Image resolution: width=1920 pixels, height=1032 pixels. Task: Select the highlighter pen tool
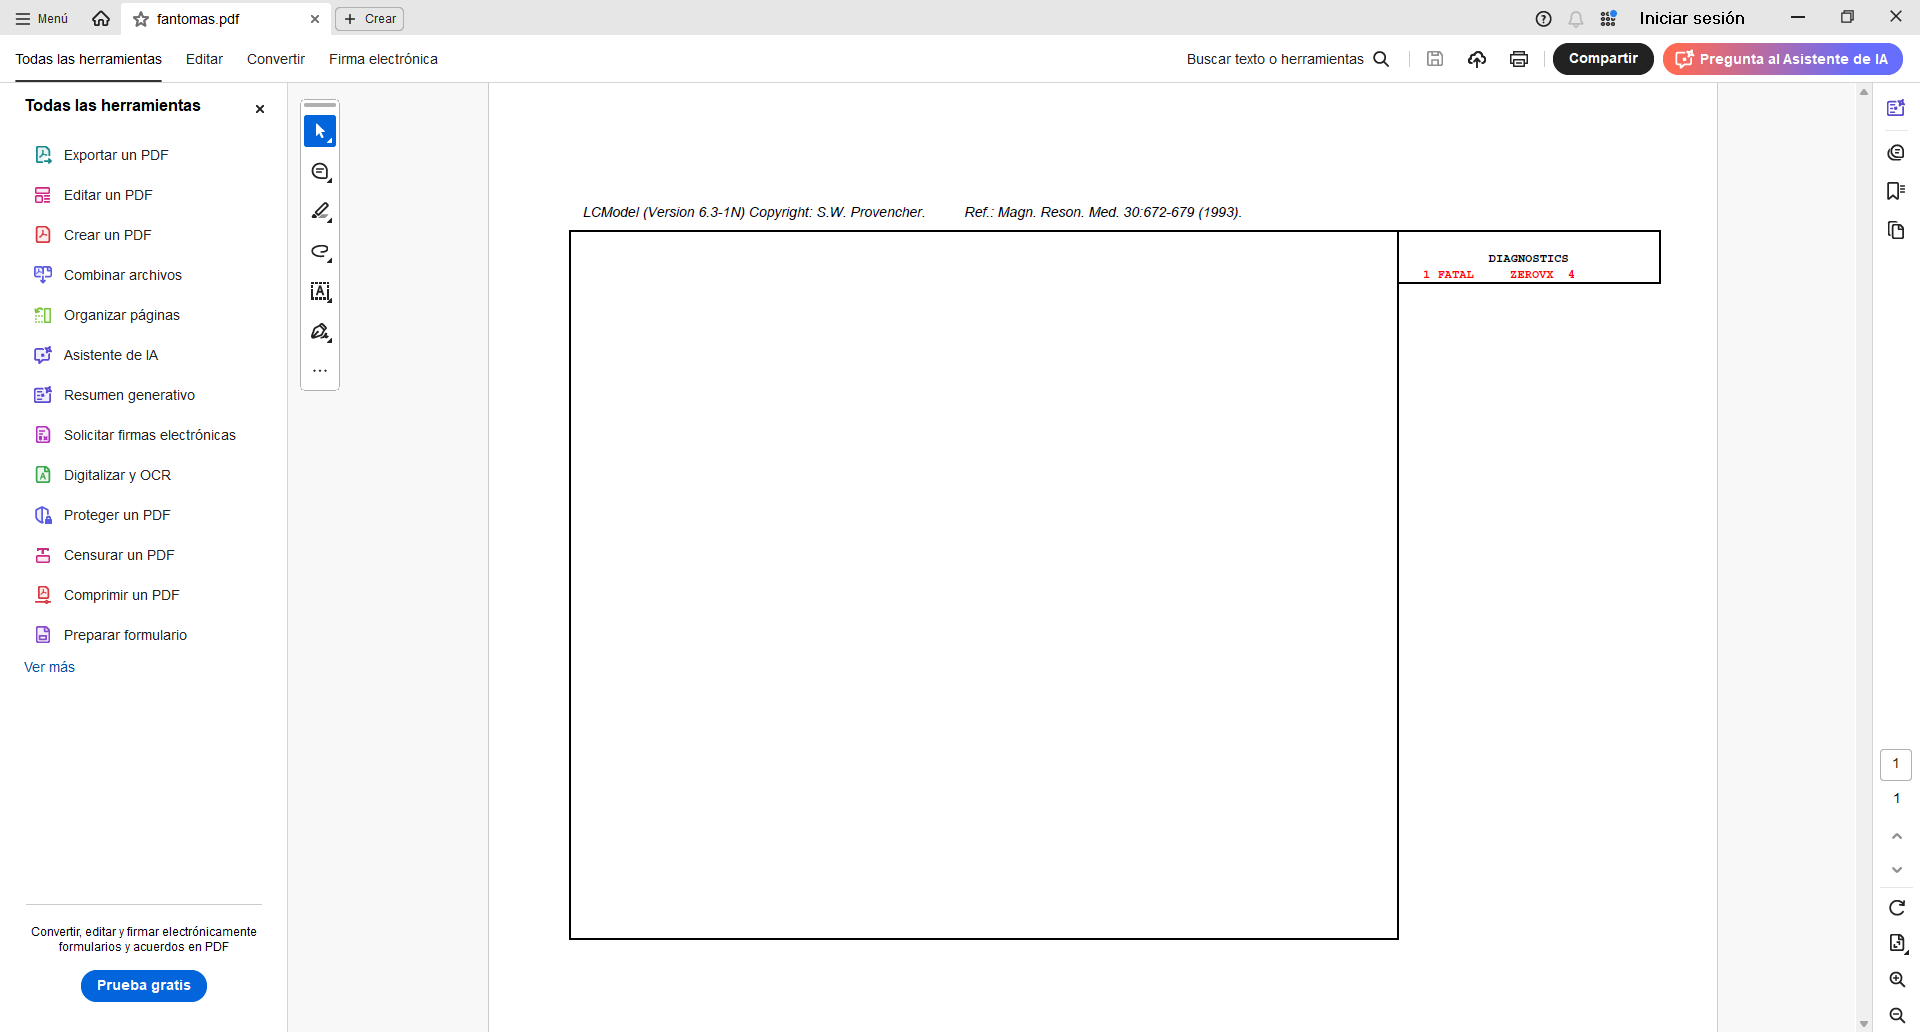pos(320,211)
